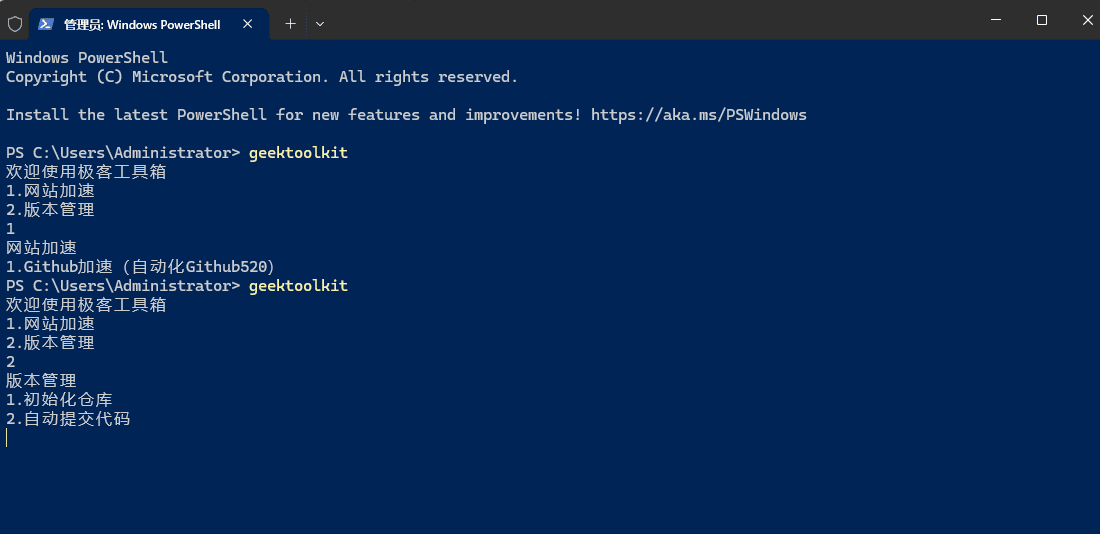Image resolution: width=1100 pixels, height=534 pixels.
Task: Expand the new tab profile dropdown
Action: pyautogui.click(x=320, y=24)
